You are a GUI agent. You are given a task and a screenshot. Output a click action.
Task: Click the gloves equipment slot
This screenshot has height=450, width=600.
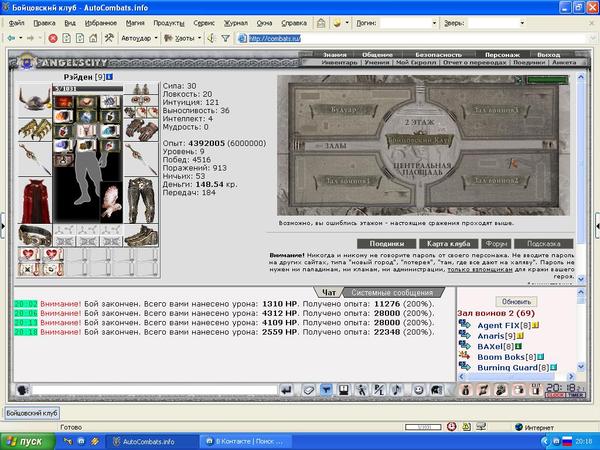(141, 130)
